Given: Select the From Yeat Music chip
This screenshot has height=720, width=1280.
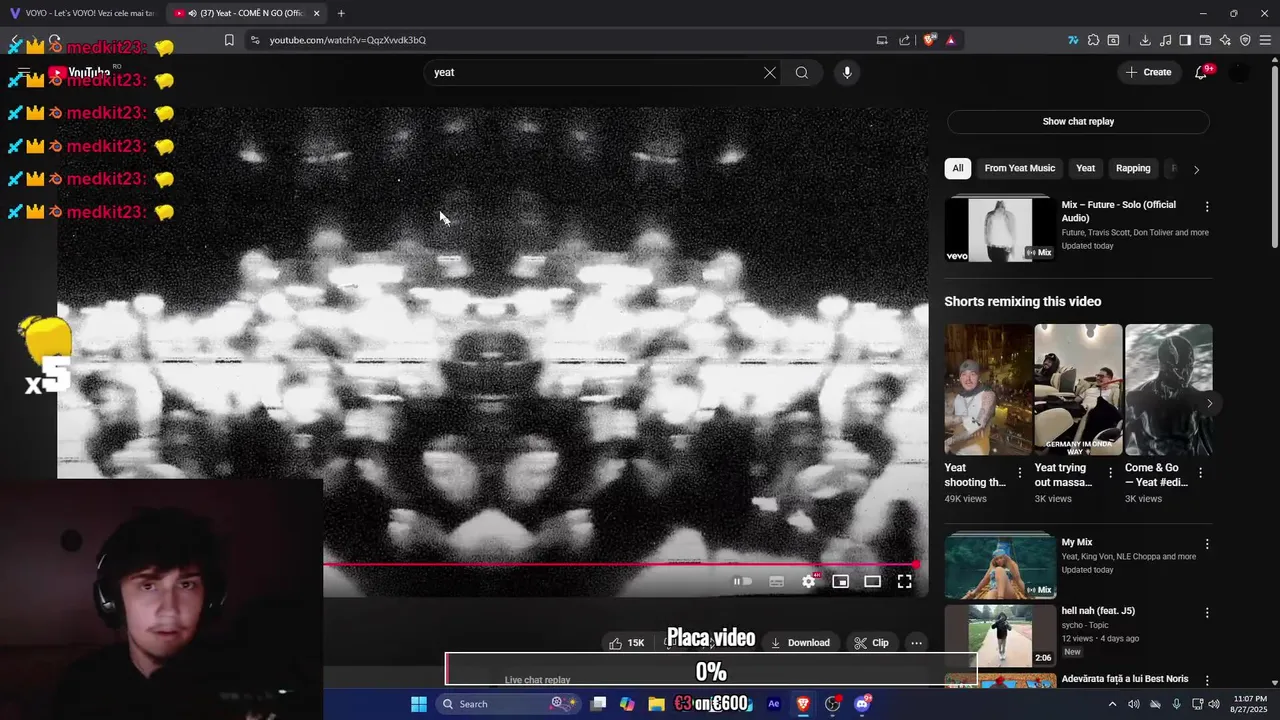Looking at the screenshot, I should [1019, 168].
